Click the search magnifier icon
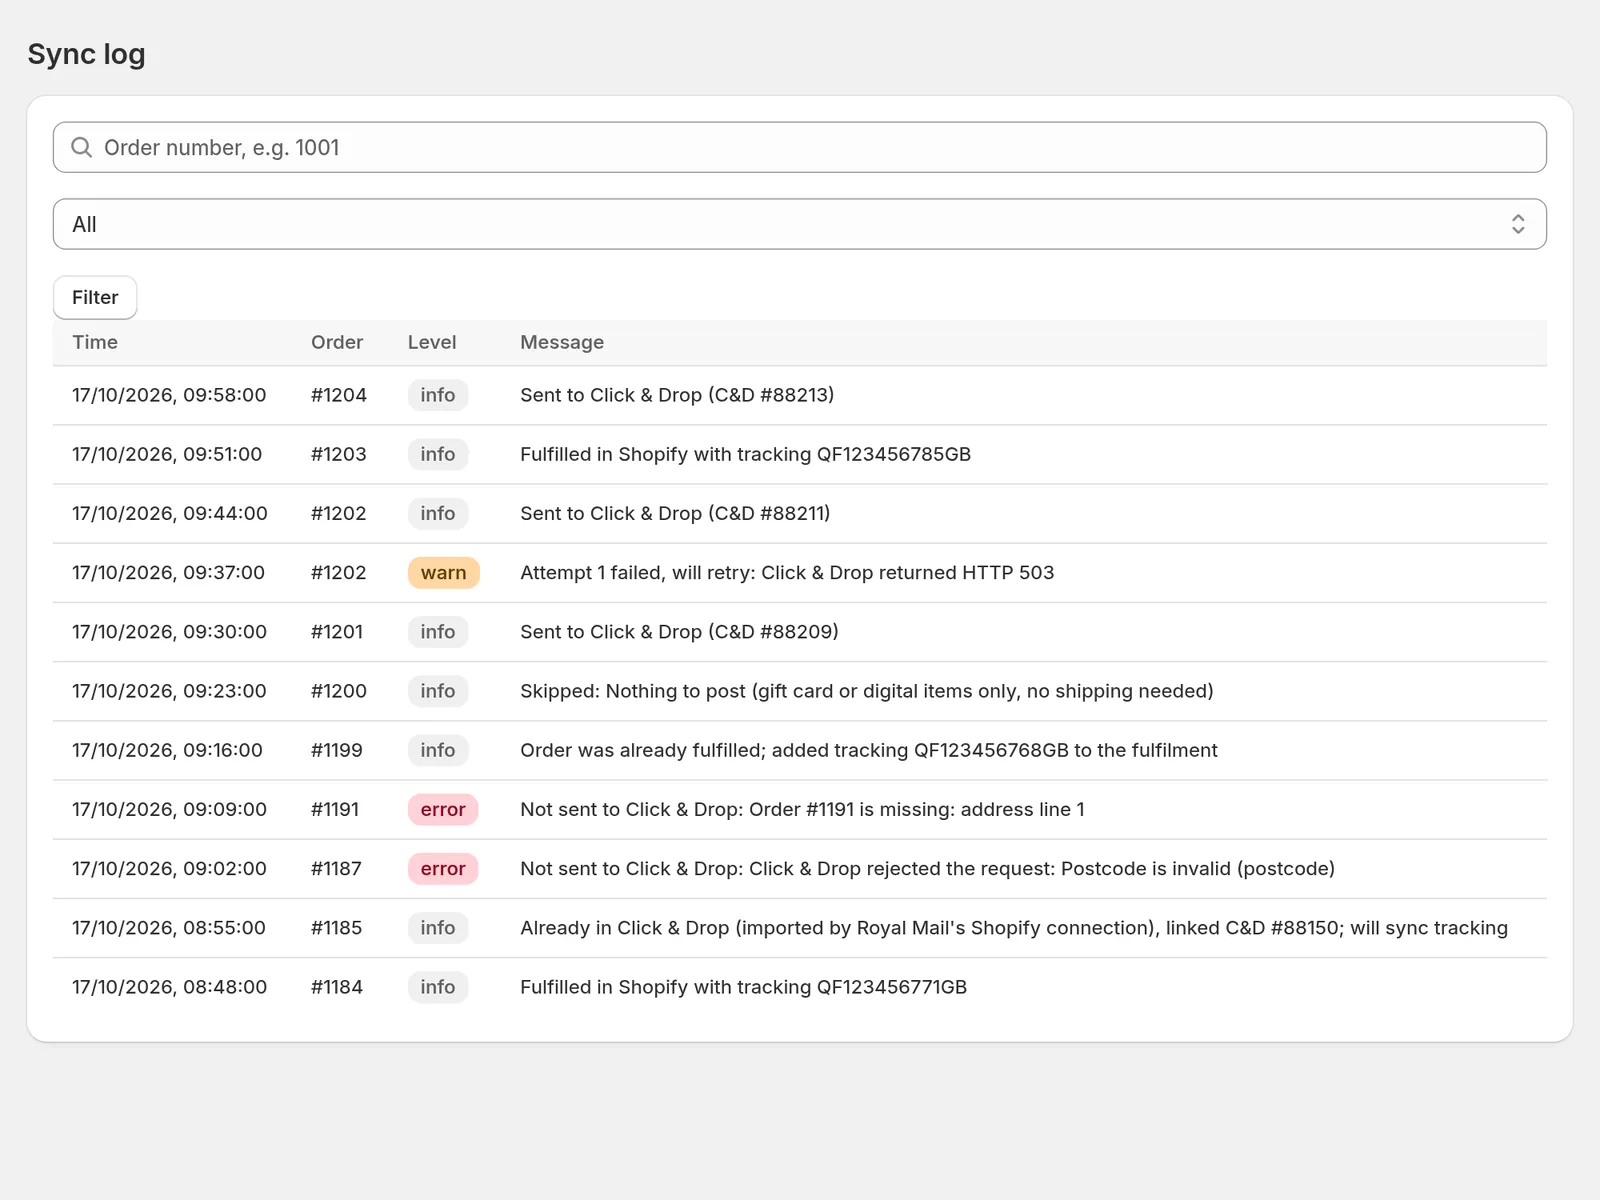The width and height of the screenshot is (1600, 1200). 82,148
